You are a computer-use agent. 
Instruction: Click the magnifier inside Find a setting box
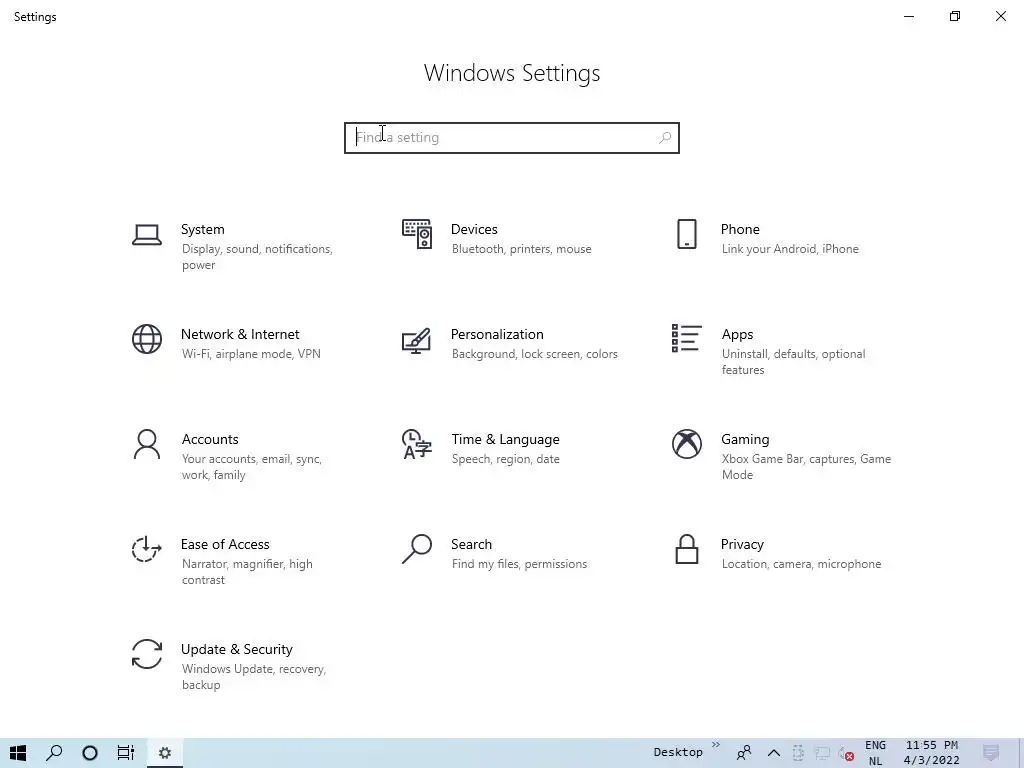(x=665, y=138)
